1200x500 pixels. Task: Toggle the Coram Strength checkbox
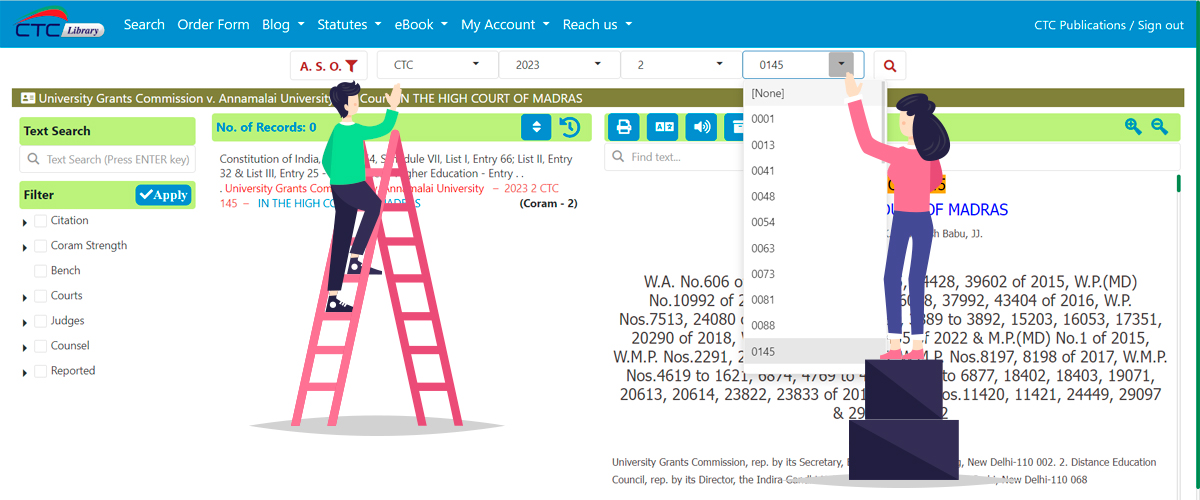pos(41,246)
